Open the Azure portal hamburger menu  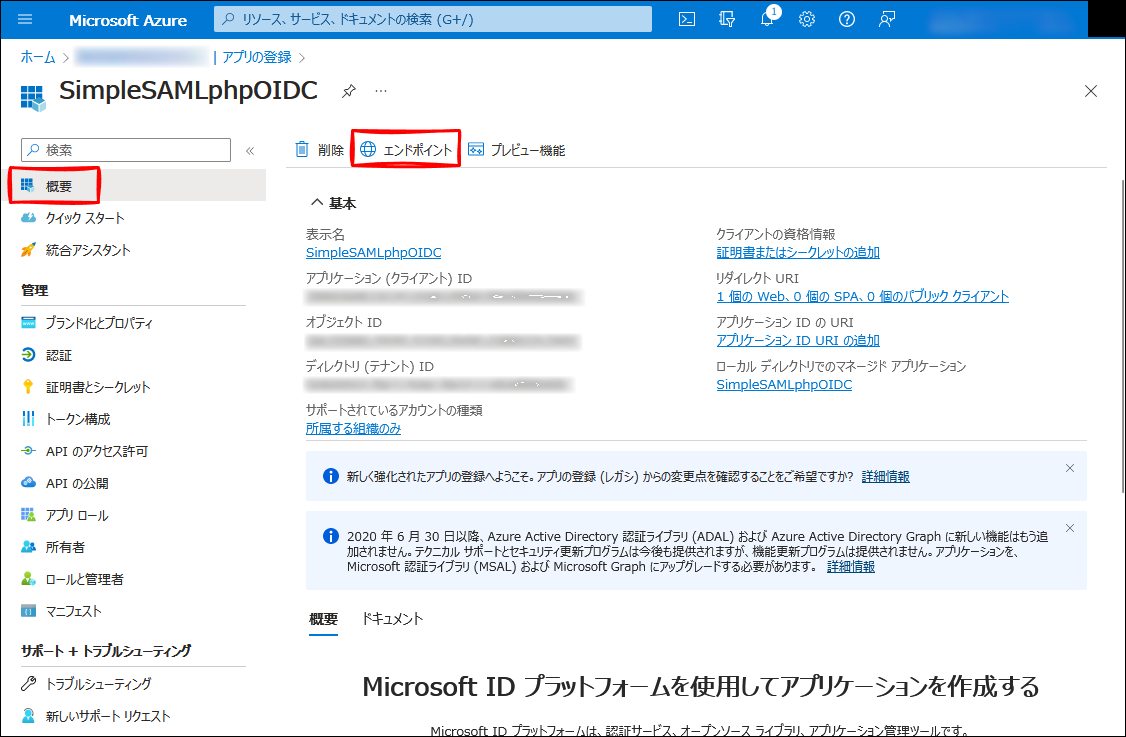pyautogui.click(x=26, y=19)
